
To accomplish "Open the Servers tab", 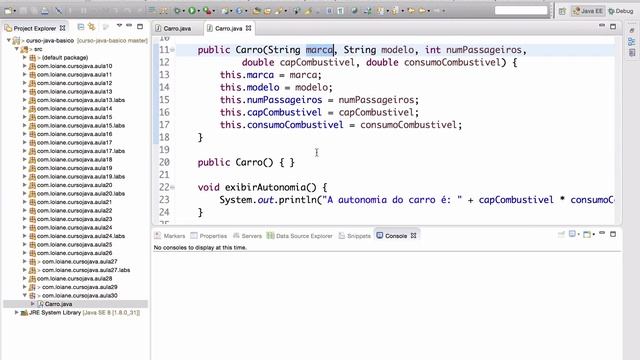I will tap(247, 236).
